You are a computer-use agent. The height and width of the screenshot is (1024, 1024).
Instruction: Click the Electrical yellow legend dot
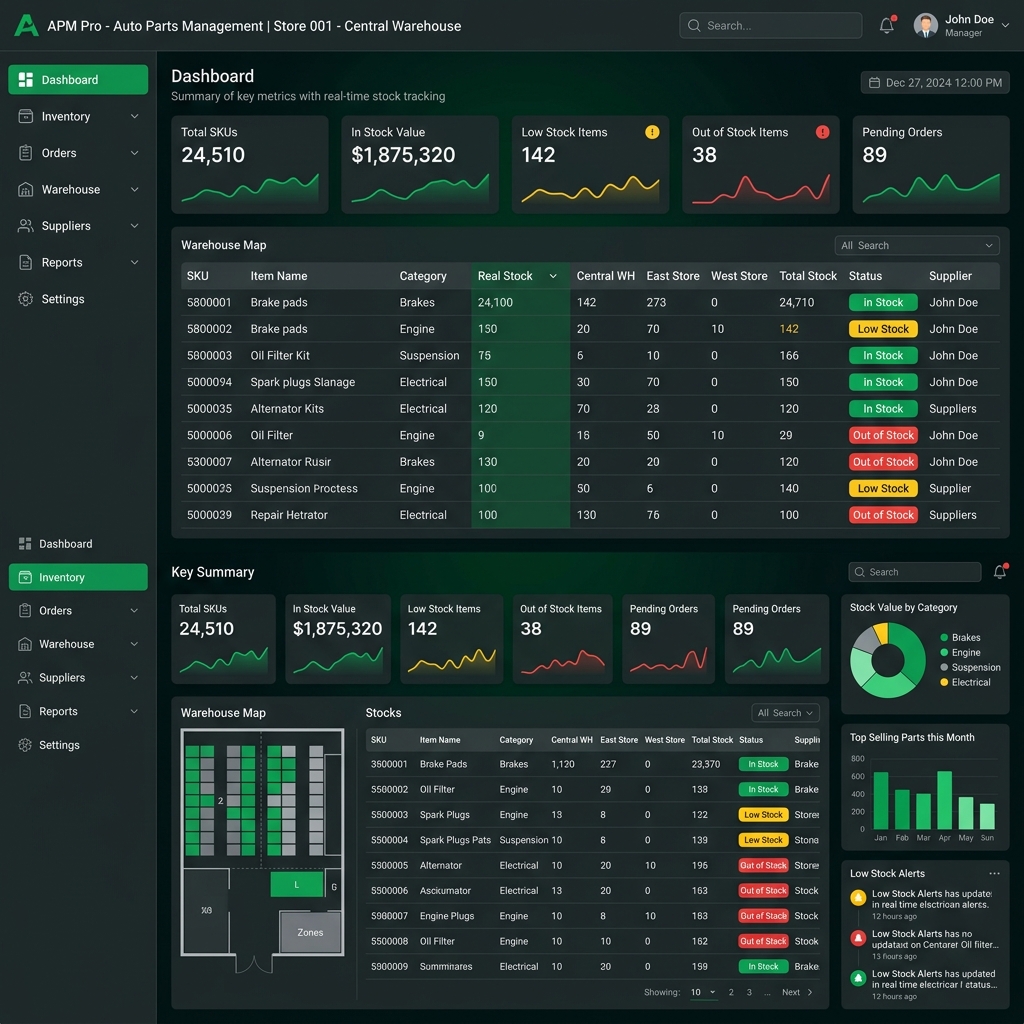coord(944,682)
